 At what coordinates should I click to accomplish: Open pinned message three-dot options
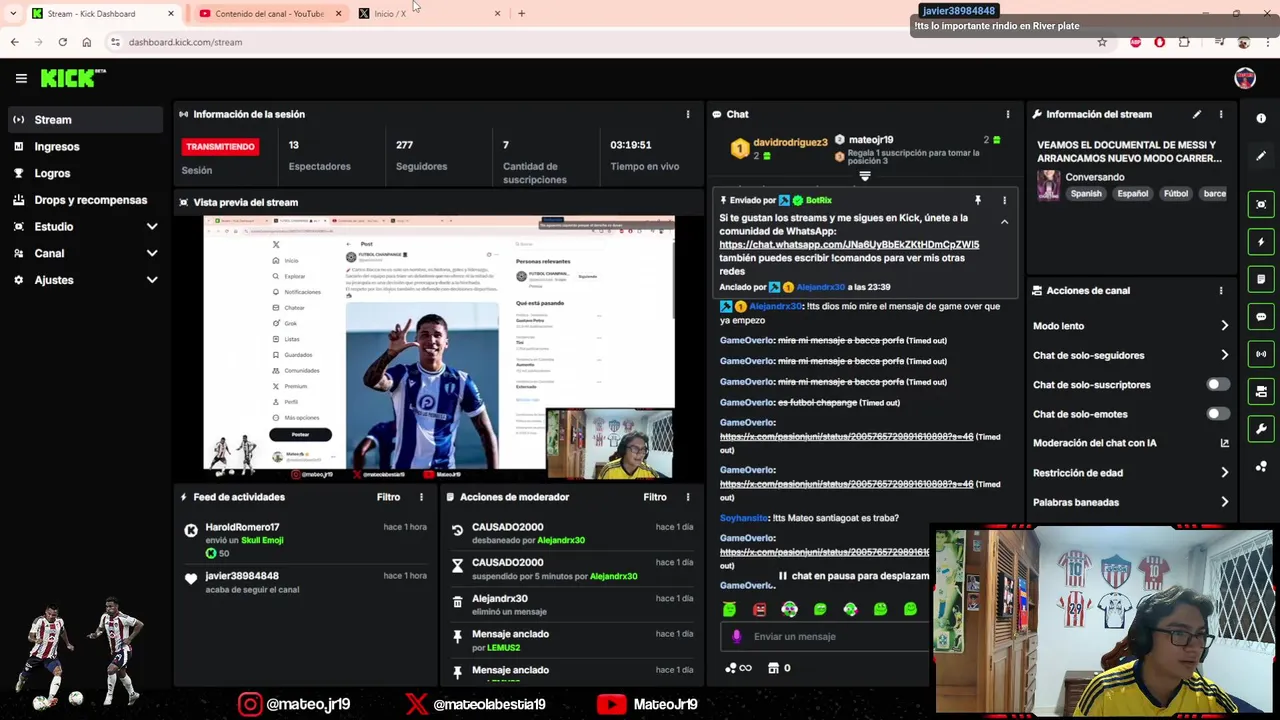1004,200
